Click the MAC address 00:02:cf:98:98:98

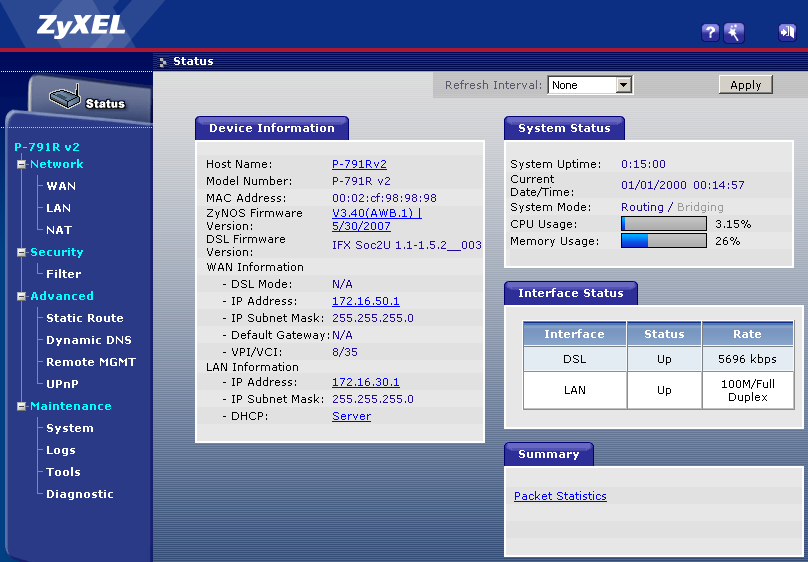pos(384,198)
